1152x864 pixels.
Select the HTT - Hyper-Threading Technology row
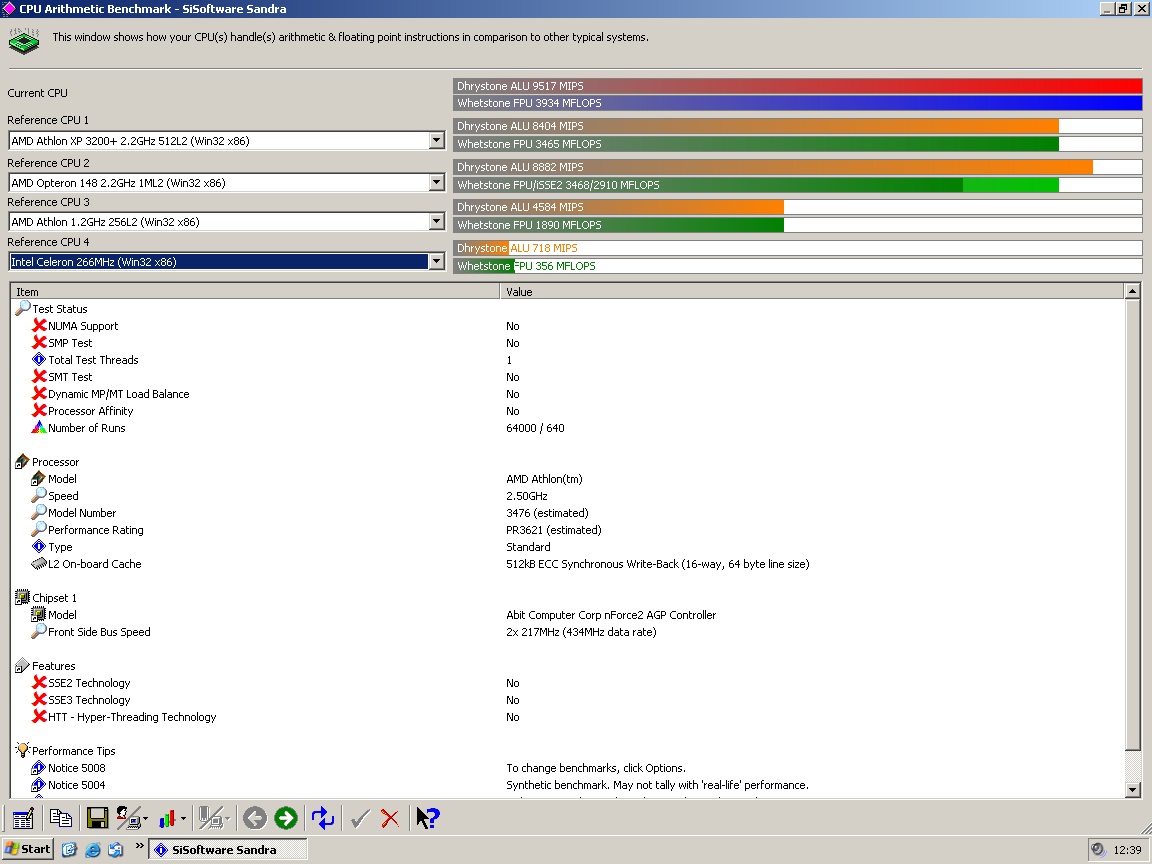coord(568,716)
